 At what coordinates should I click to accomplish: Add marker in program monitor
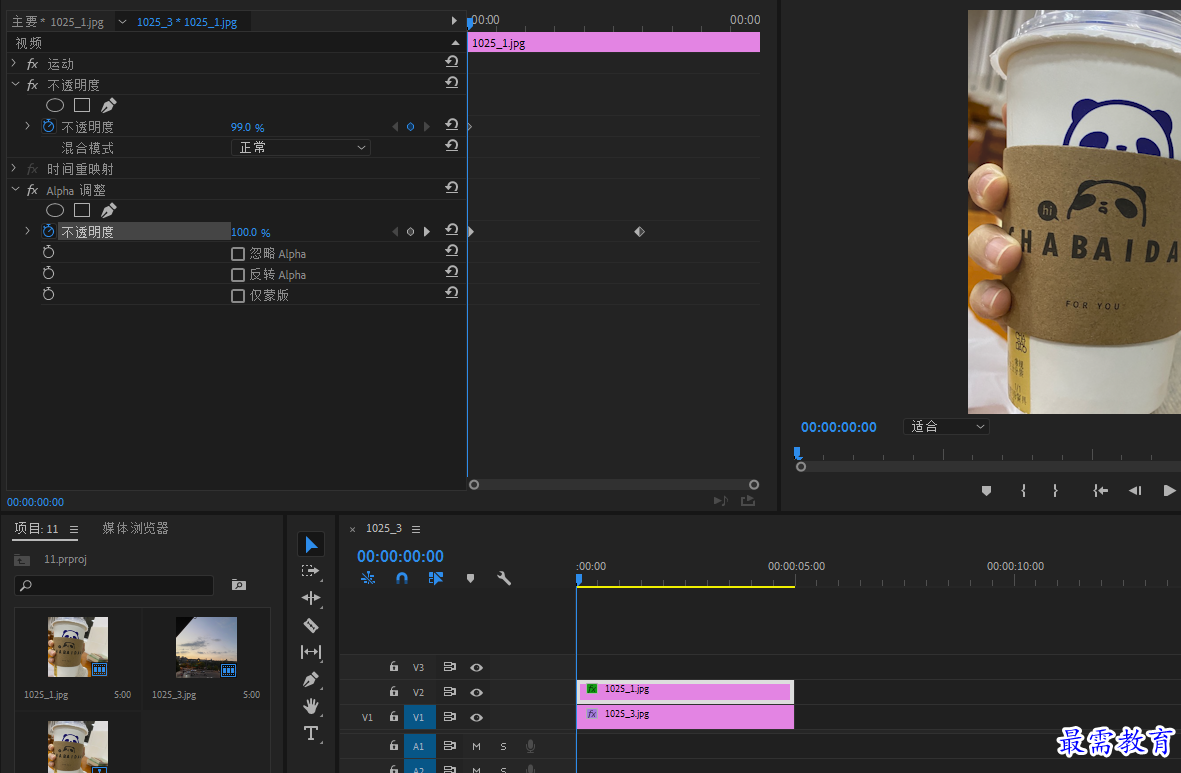(x=986, y=491)
